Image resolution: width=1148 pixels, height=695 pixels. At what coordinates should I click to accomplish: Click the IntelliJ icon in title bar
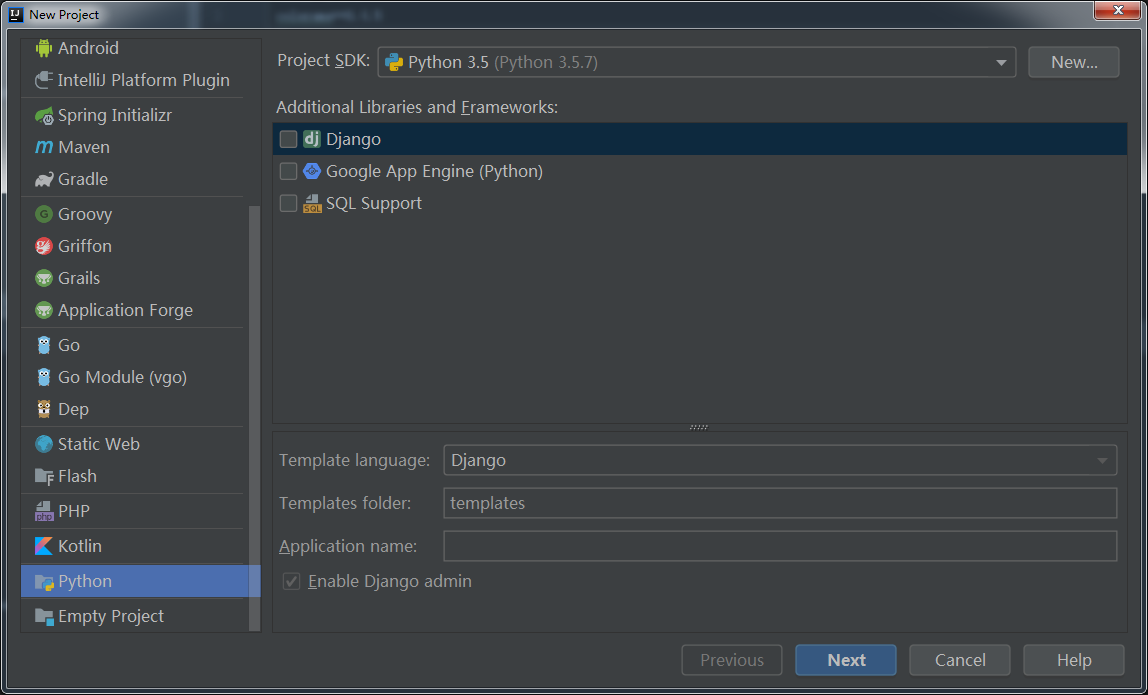[x=16, y=14]
